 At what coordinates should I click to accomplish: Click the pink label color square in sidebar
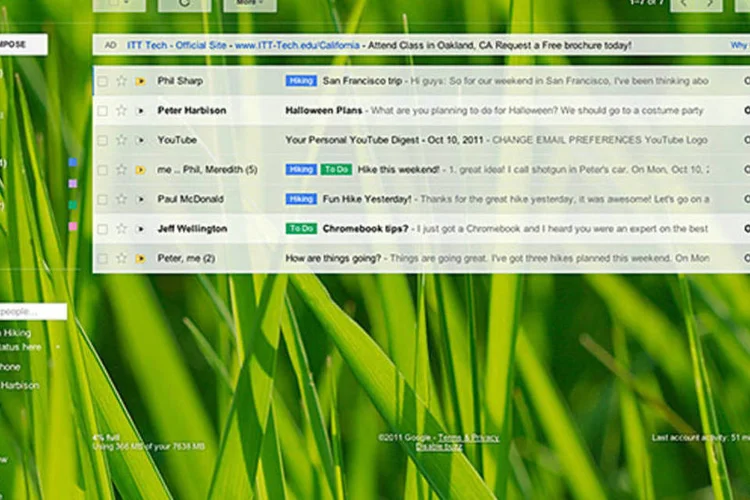[x=73, y=226]
